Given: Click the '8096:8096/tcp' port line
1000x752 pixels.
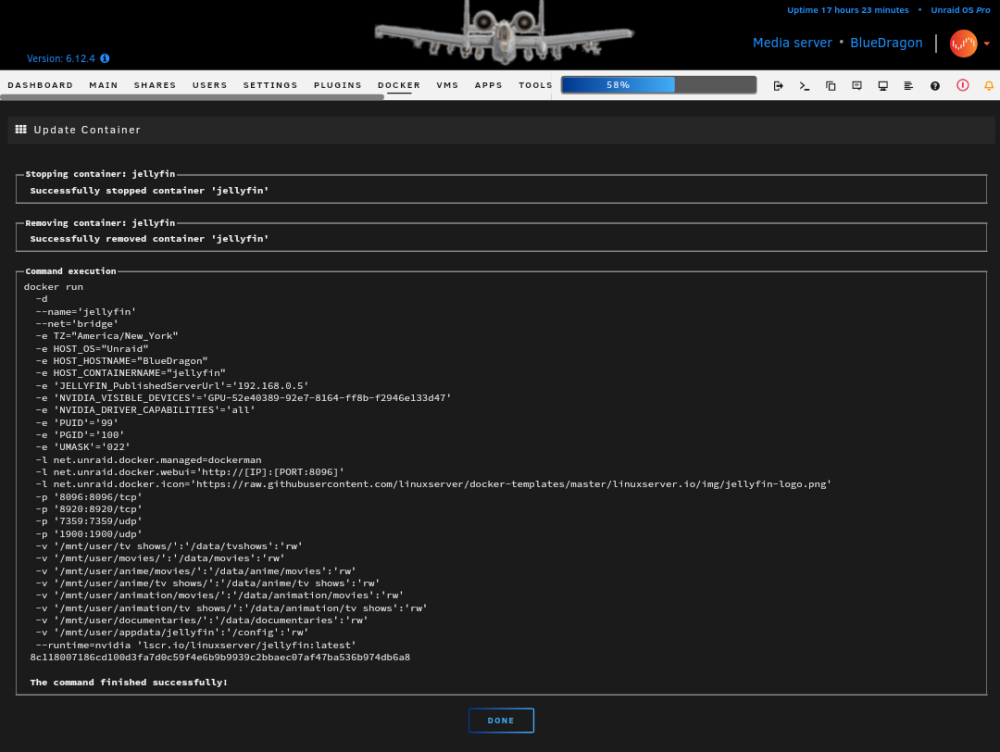Looking at the screenshot, I should click(x=89, y=497).
